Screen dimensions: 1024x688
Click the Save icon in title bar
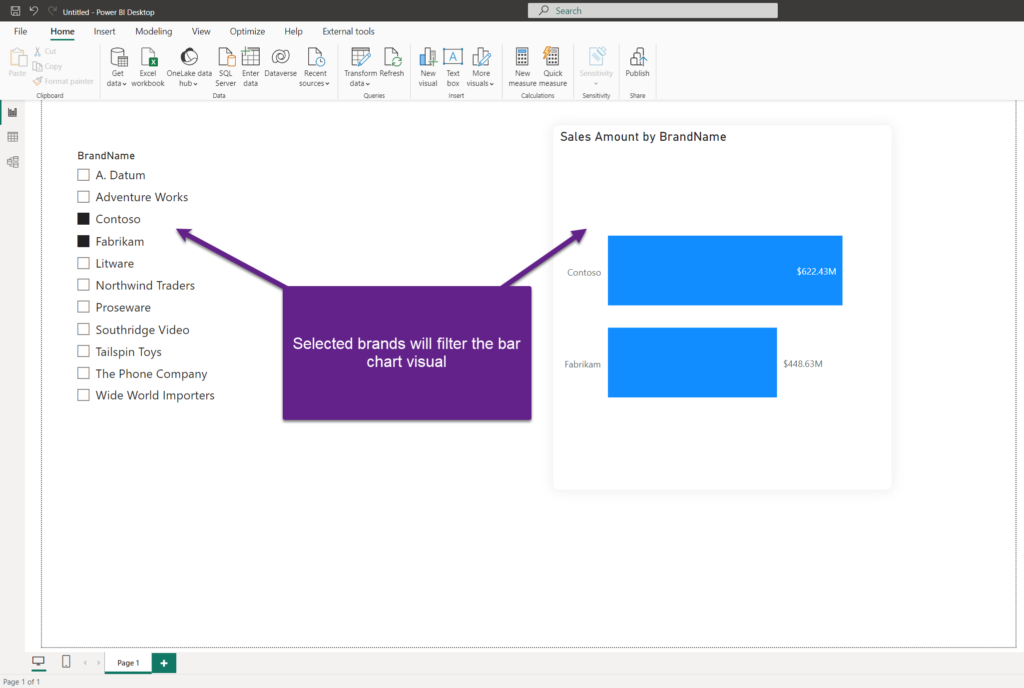[15, 11]
